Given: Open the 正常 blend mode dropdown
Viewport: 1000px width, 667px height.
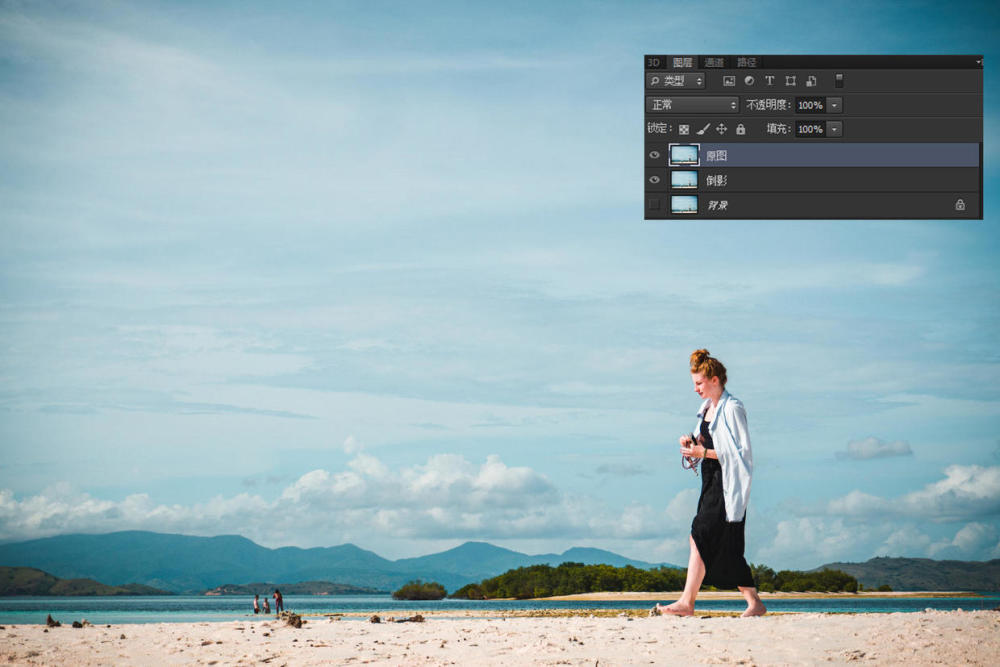Looking at the screenshot, I should tap(693, 105).
